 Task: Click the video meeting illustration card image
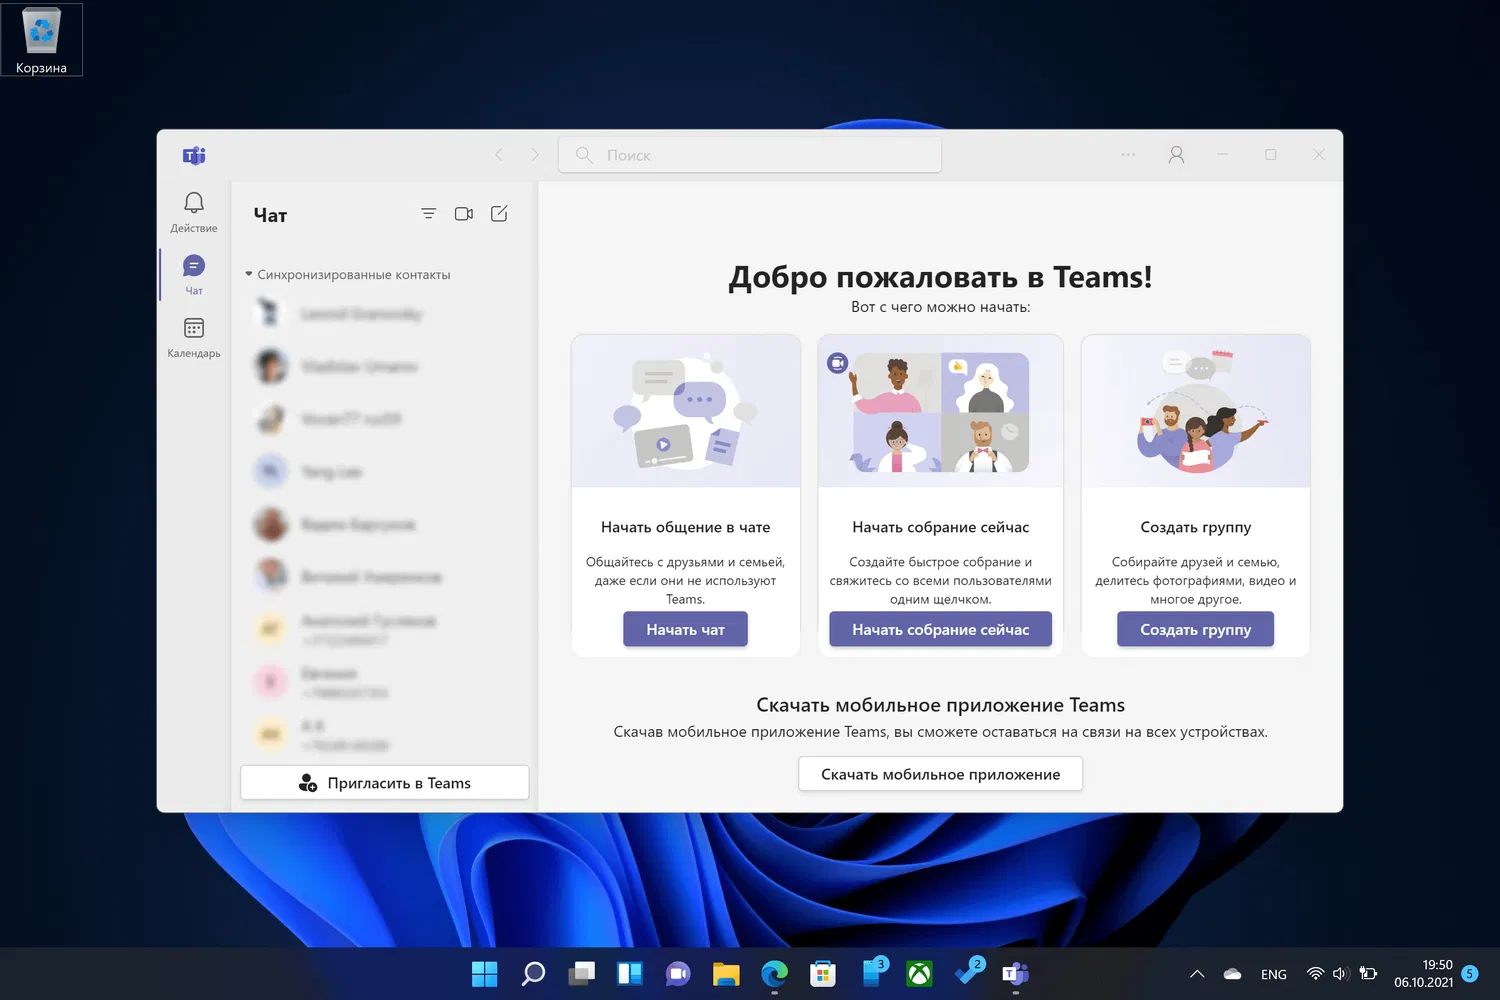click(x=940, y=411)
